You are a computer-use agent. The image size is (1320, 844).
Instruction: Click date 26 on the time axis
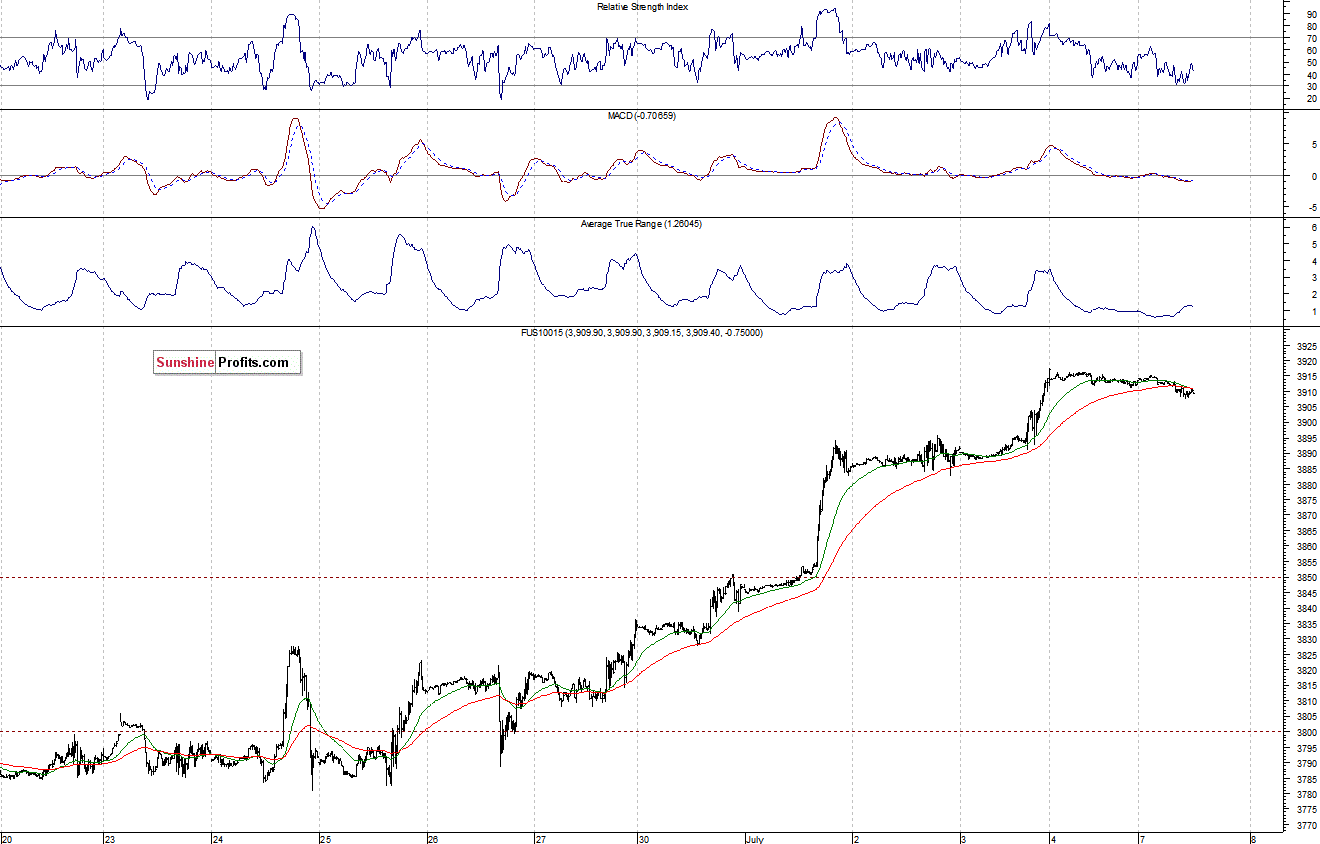tap(433, 838)
